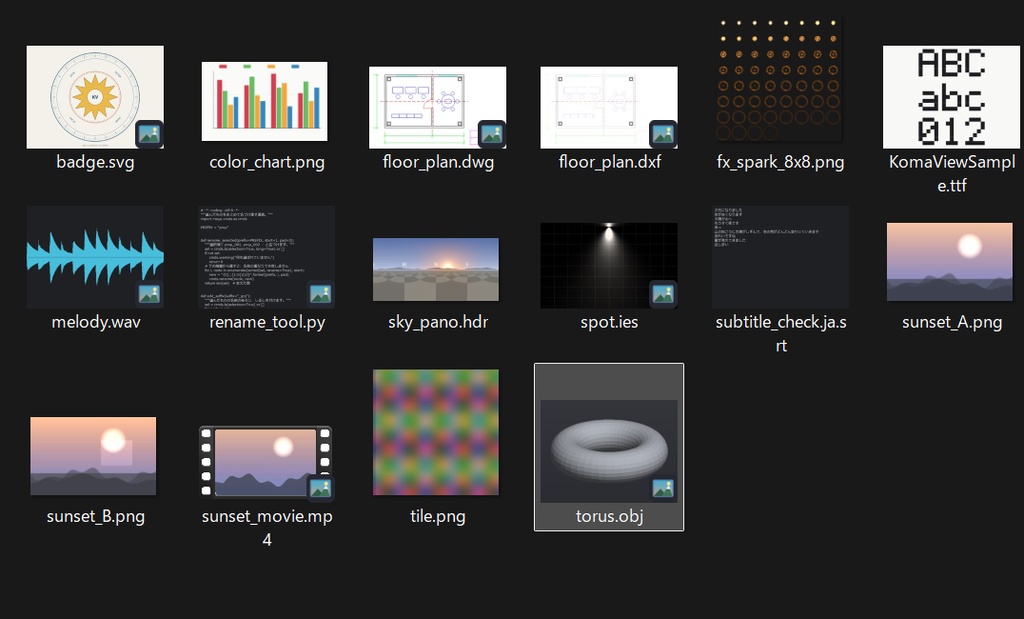The height and width of the screenshot is (619, 1024).
Task: Select the sunset_A.png thumbnail
Action: coord(950,262)
